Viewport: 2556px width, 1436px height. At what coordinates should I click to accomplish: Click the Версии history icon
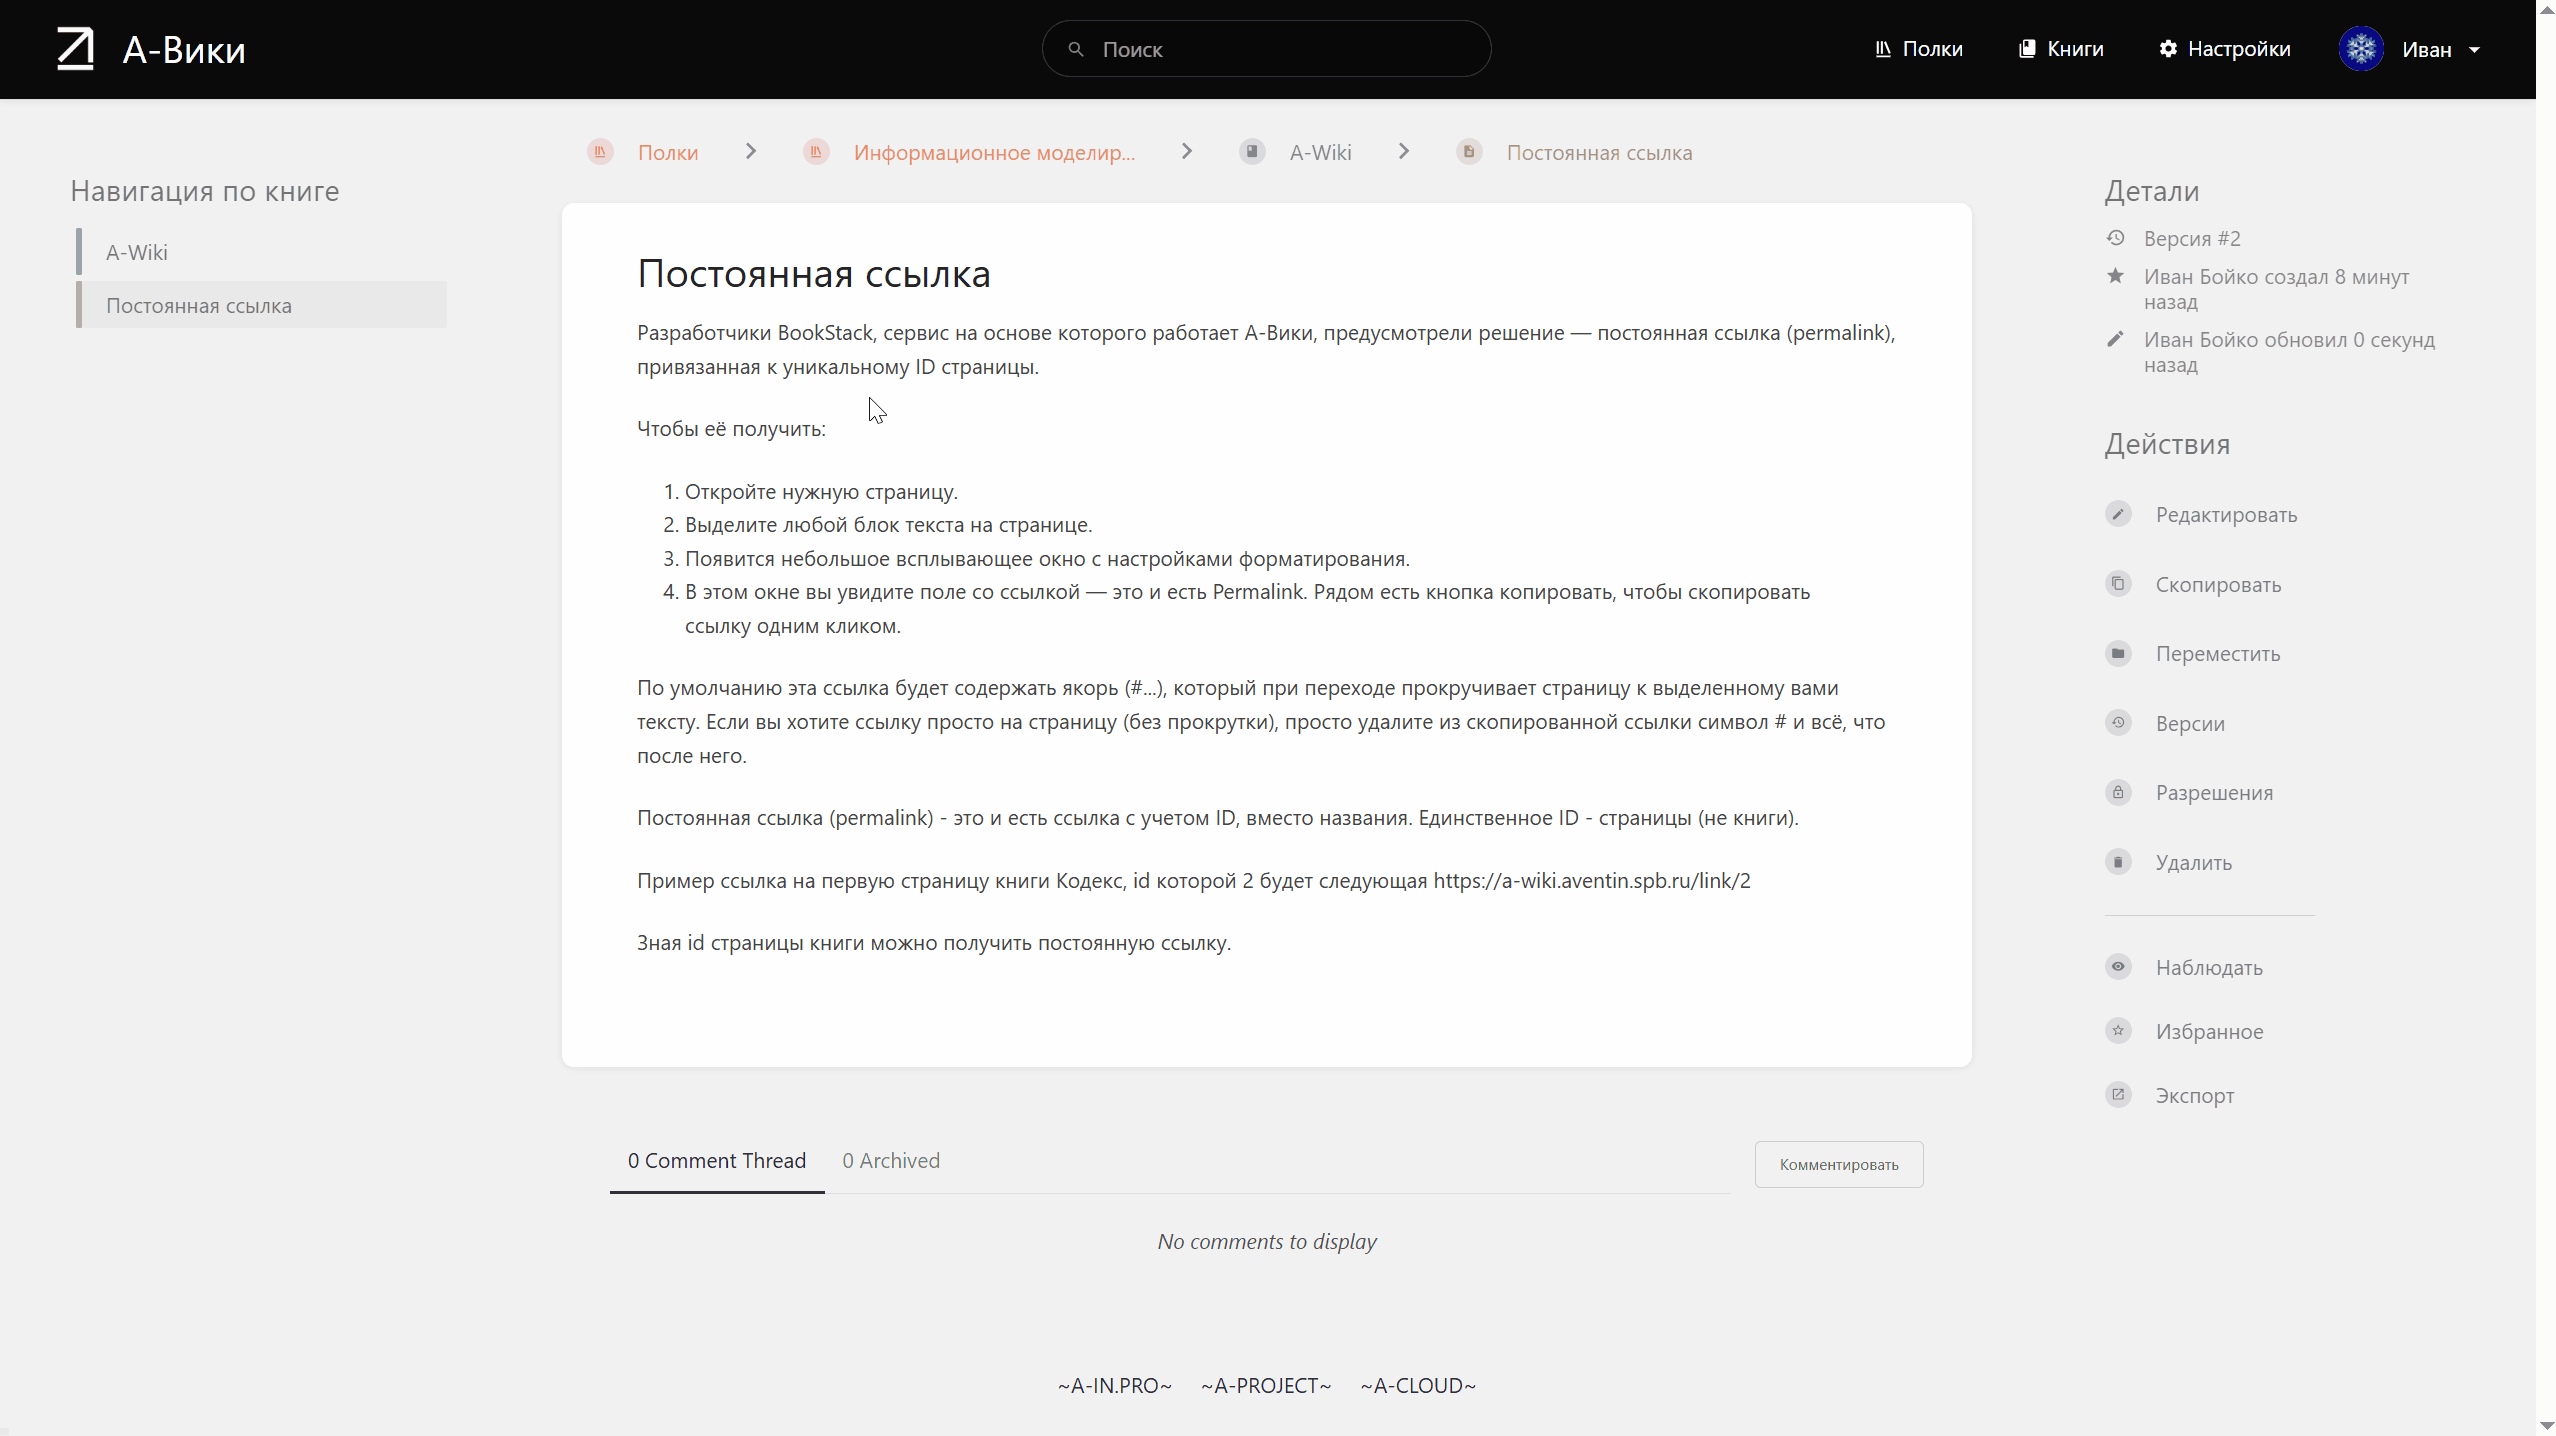[2118, 723]
